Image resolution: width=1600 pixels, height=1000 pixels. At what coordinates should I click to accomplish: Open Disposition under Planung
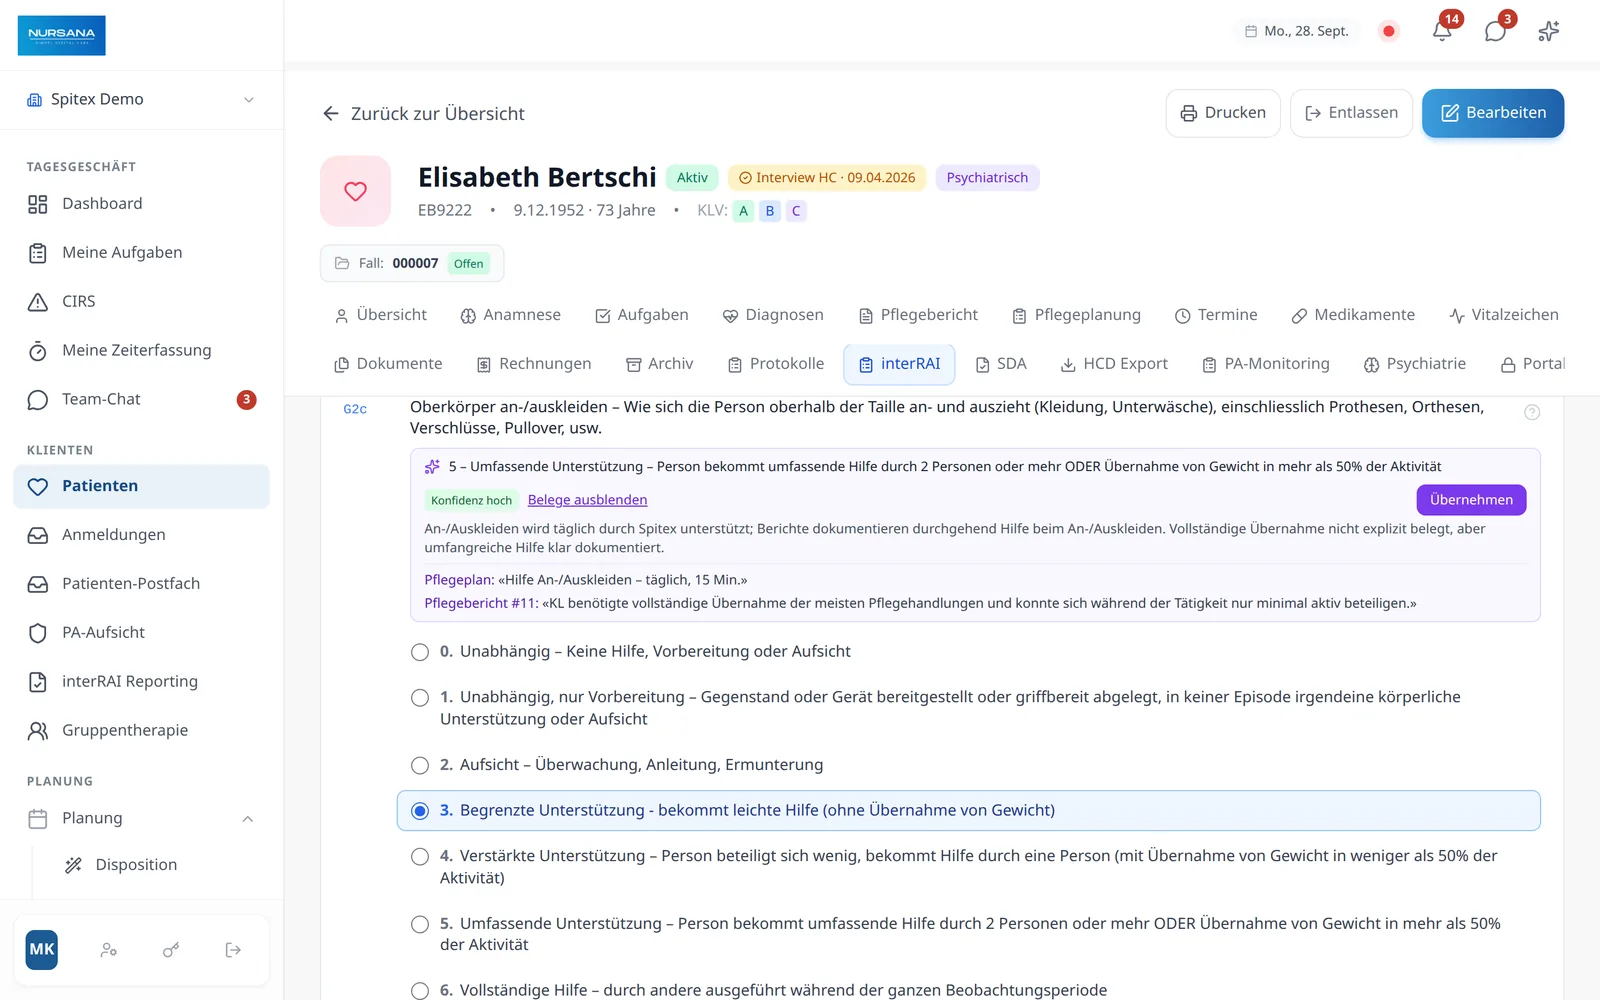click(136, 865)
